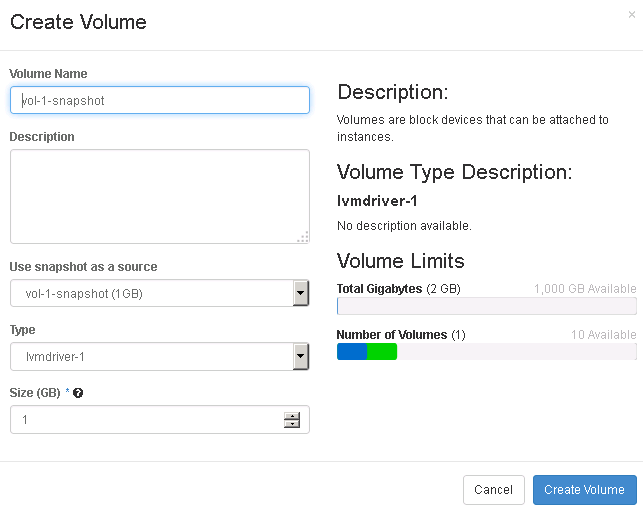Open the 'Use snapshot as a source' dropdown
The width and height of the screenshot is (643, 514).
160,293
